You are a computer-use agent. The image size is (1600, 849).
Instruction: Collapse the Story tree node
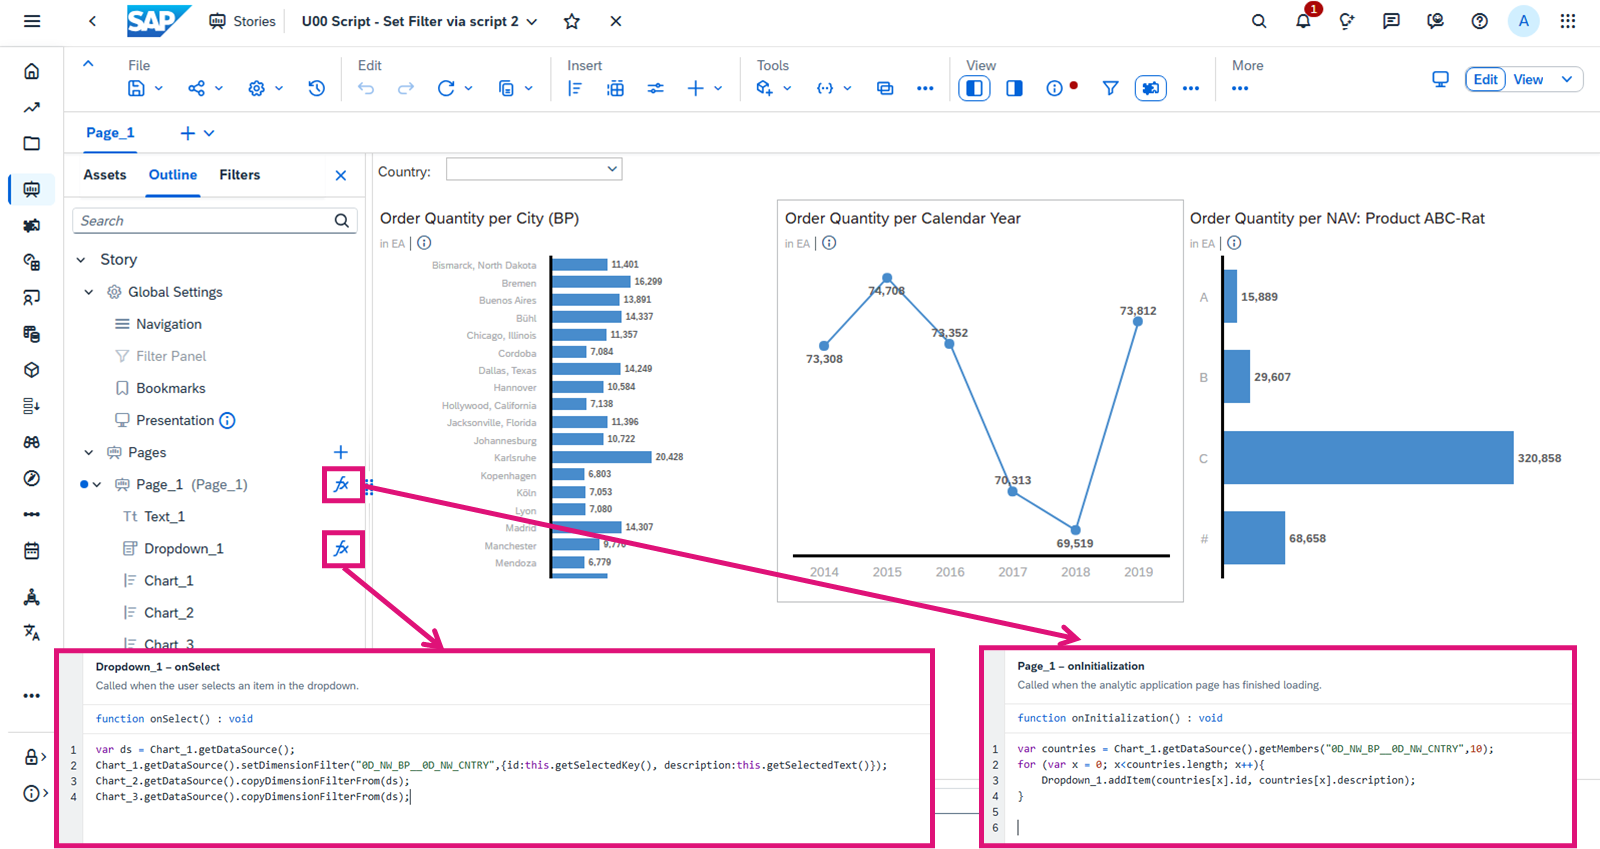(81, 260)
